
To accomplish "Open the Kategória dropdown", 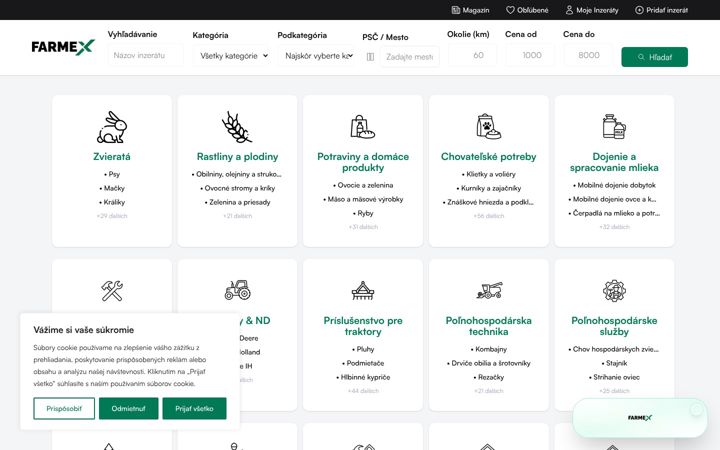I will (233, 56).
